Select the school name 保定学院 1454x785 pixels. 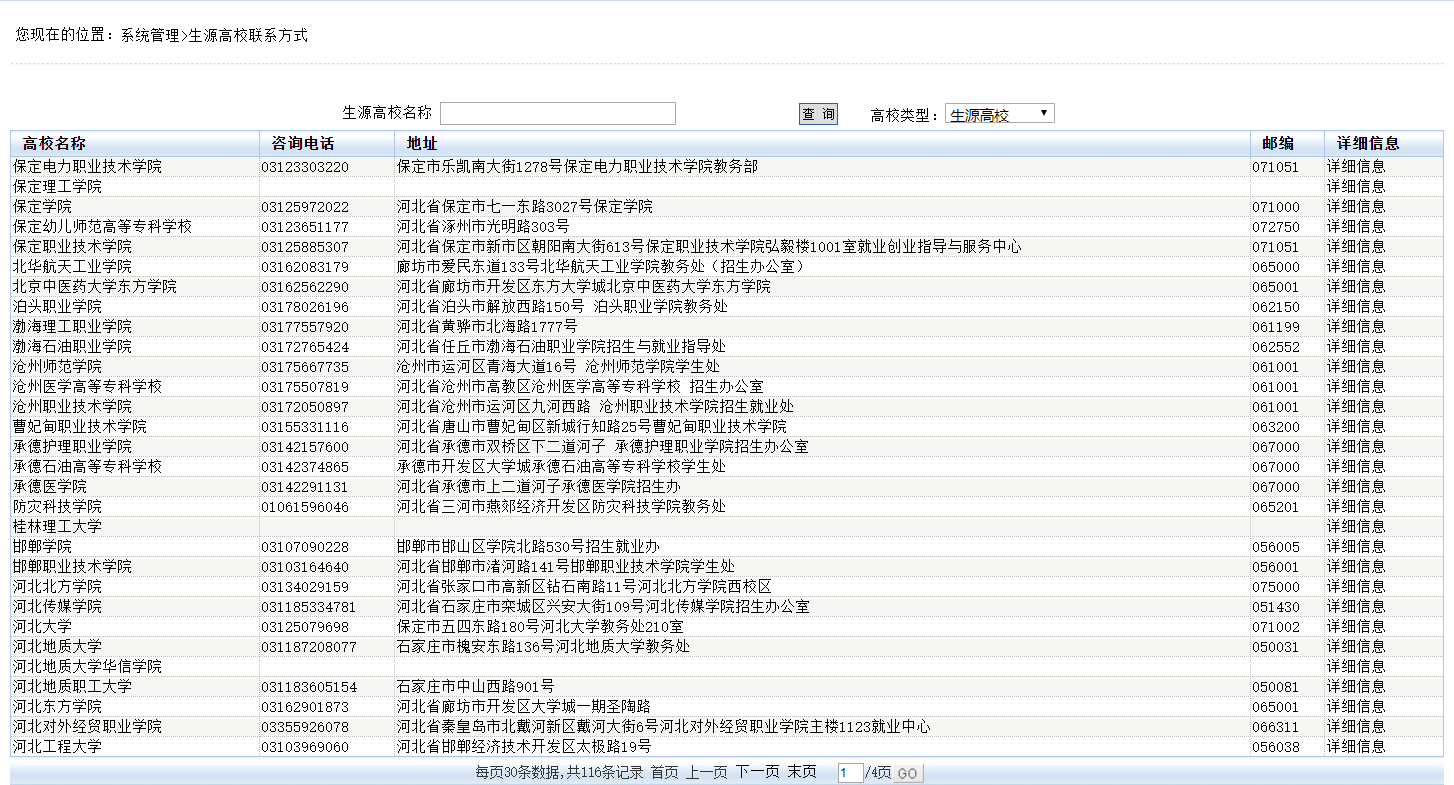tap(42, 207)
